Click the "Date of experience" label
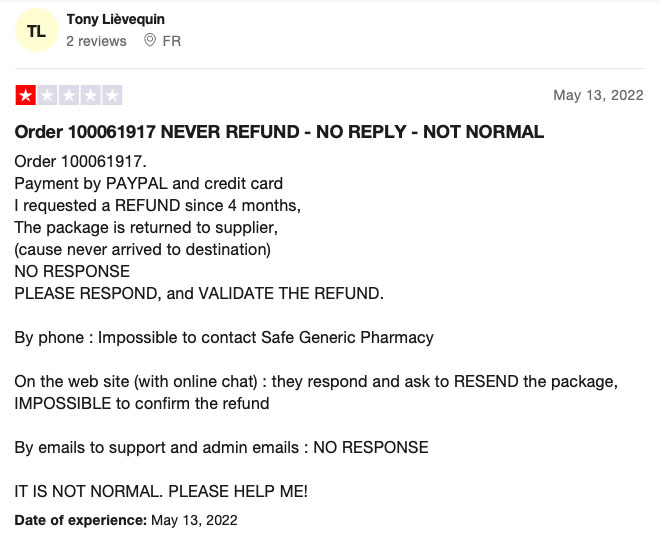 [81, 520]
